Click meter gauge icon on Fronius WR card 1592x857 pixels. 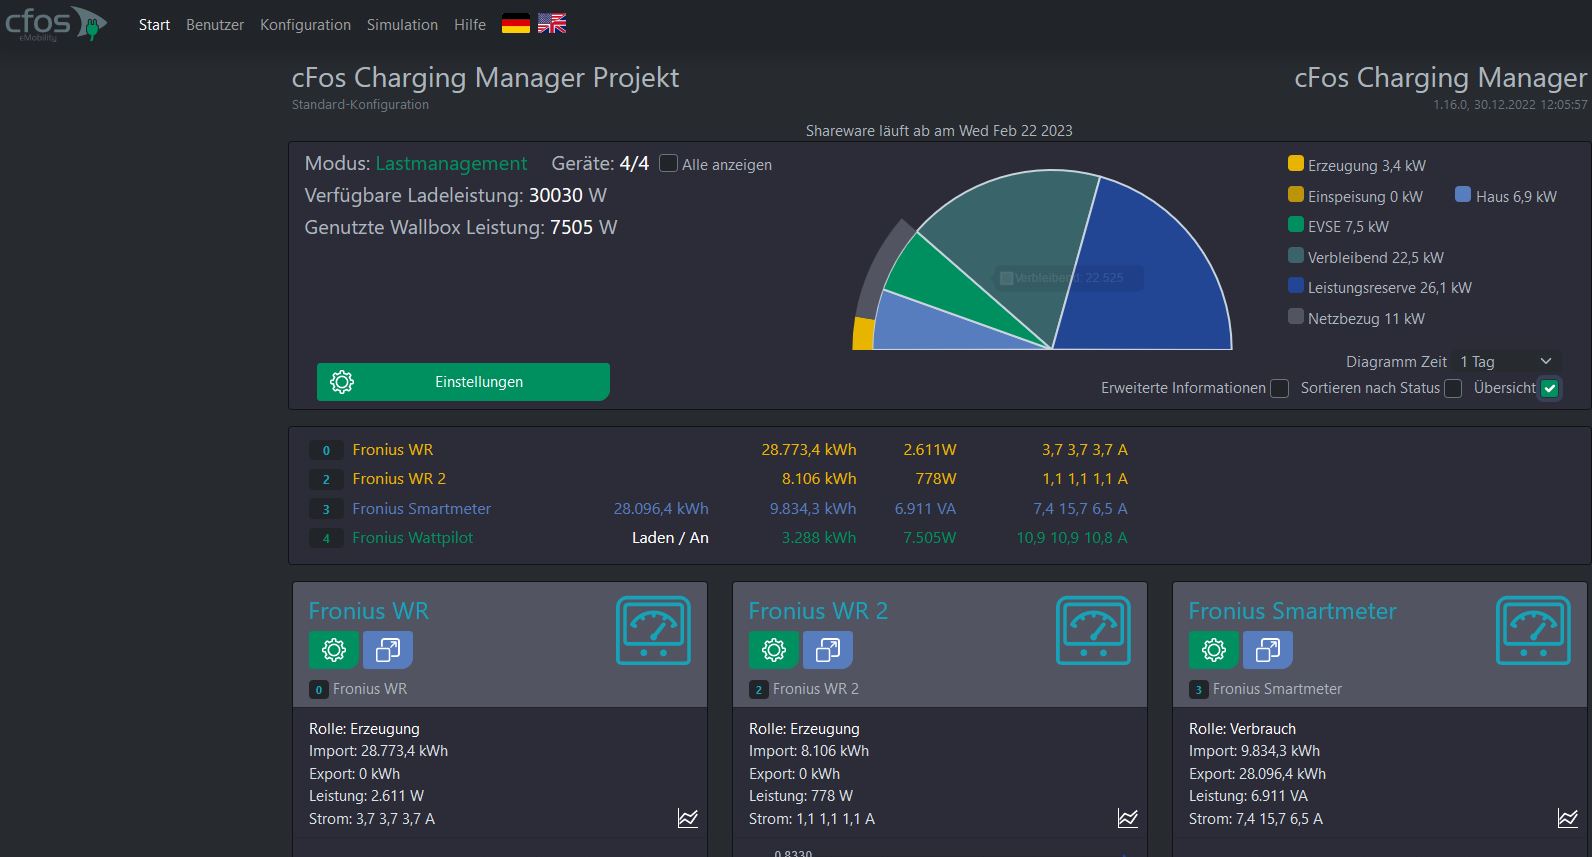(x=654, y=630)
